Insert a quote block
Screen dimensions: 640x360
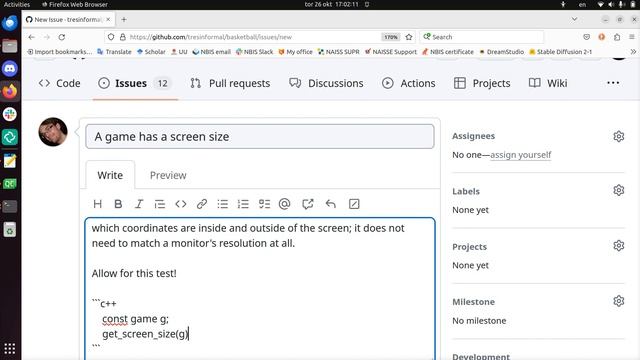click(160, 204)
